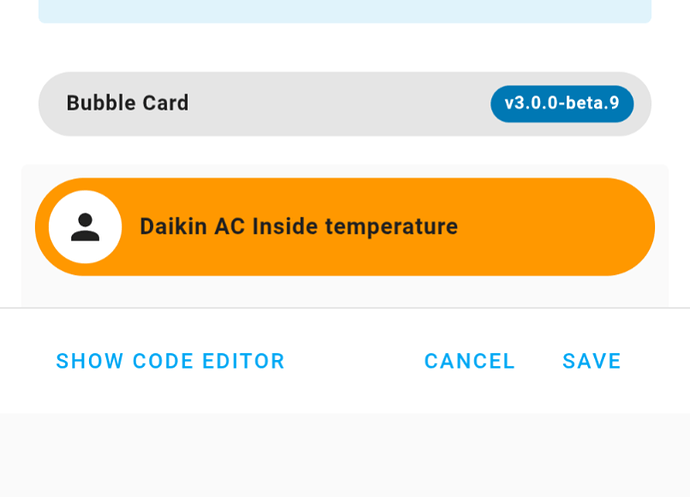Open the code editor via SHOW CODE EDITOR

(170, 361)
